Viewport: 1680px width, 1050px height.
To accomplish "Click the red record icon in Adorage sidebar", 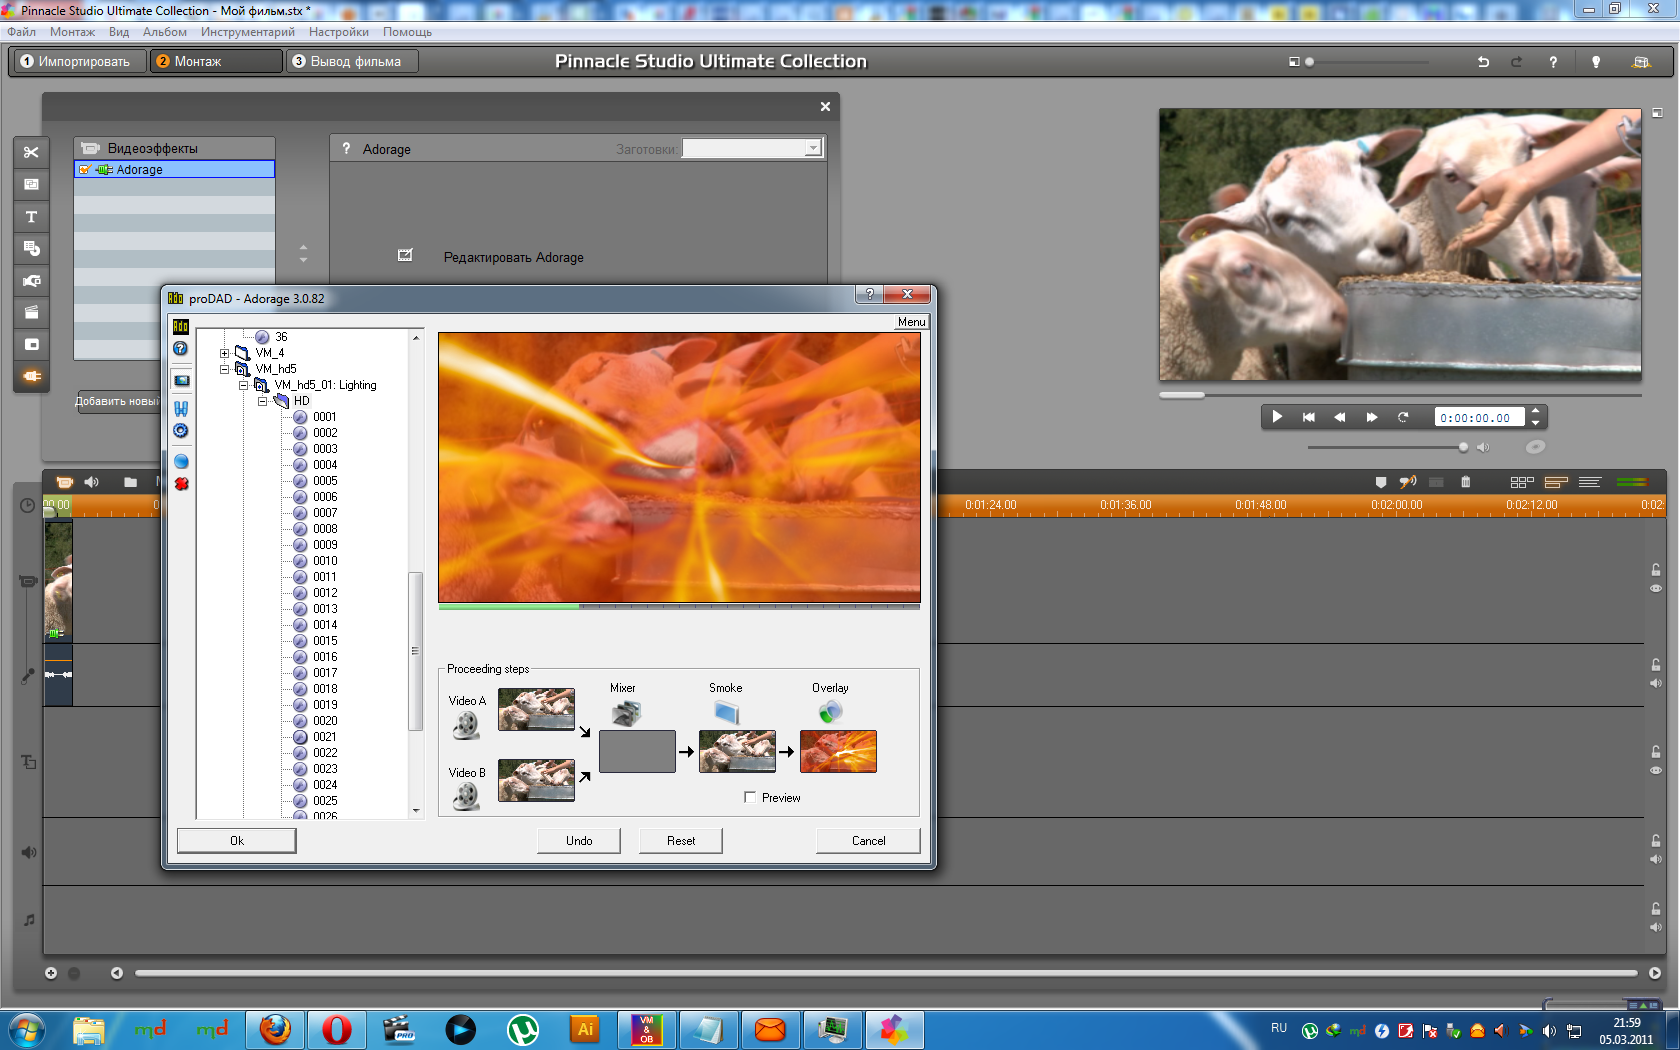I will [x=181, y=484].
